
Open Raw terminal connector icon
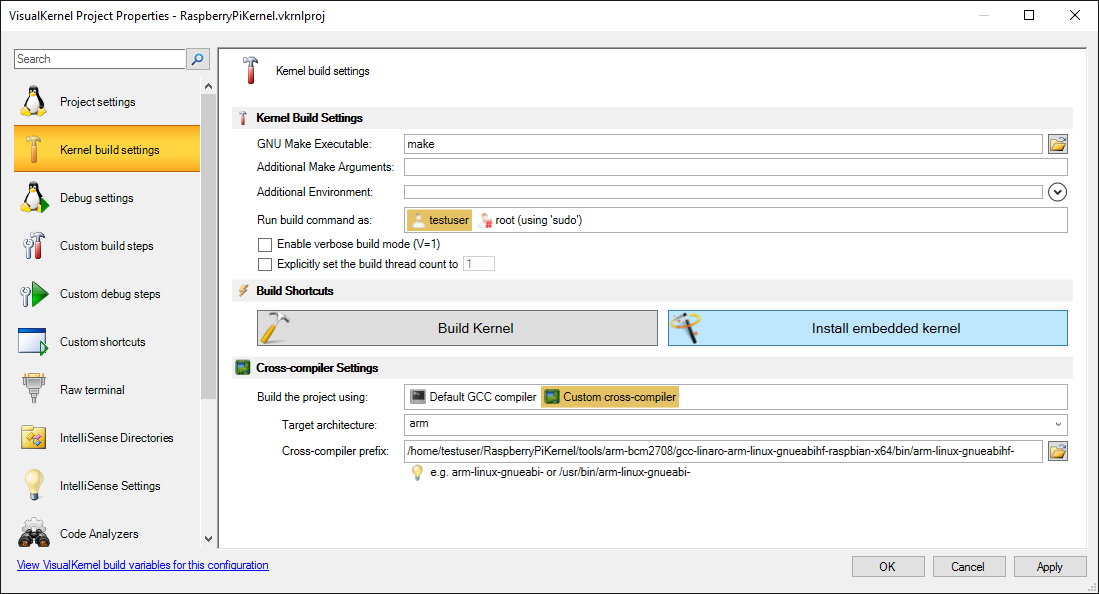(34, 390)
